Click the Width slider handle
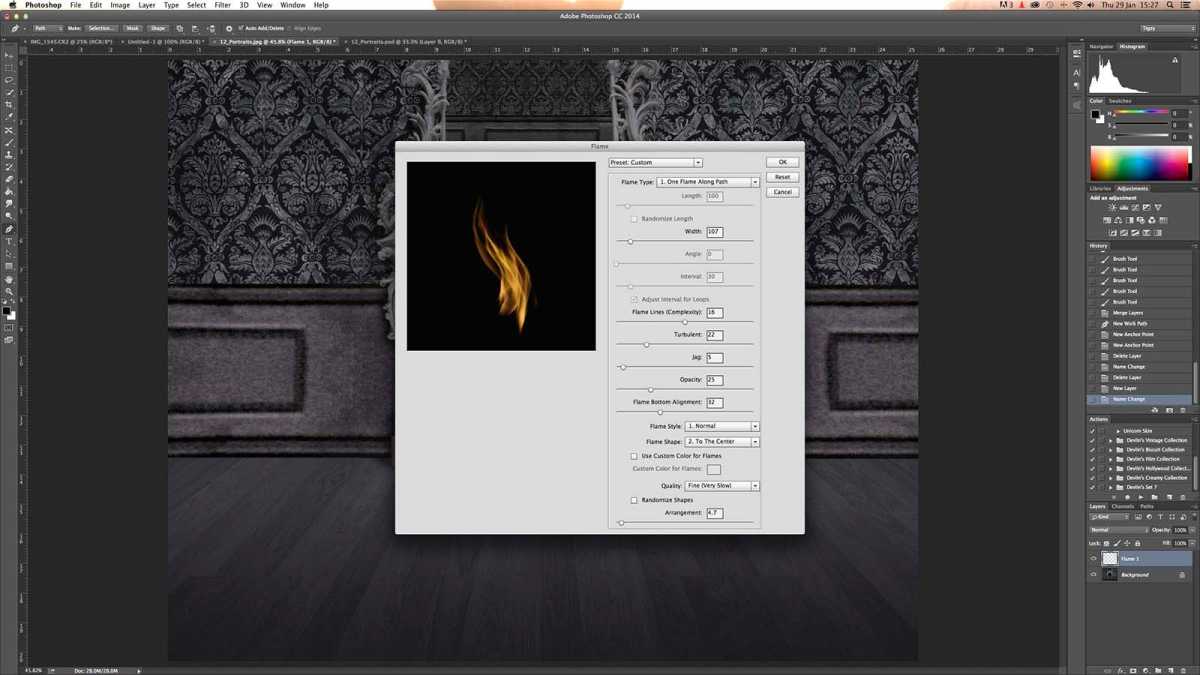 tap(630, 242)
